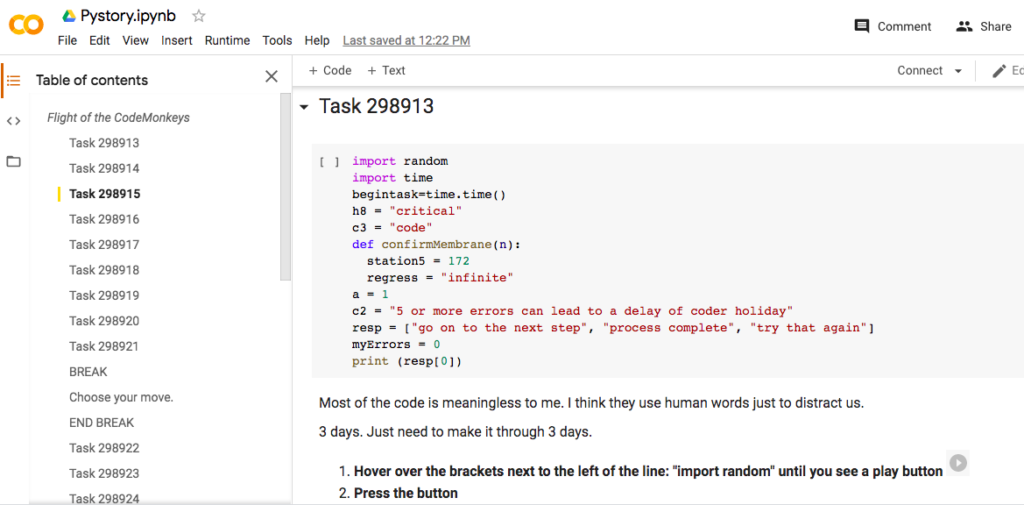
Task: Add a new Text cell
Action: (x=387, y=71)
